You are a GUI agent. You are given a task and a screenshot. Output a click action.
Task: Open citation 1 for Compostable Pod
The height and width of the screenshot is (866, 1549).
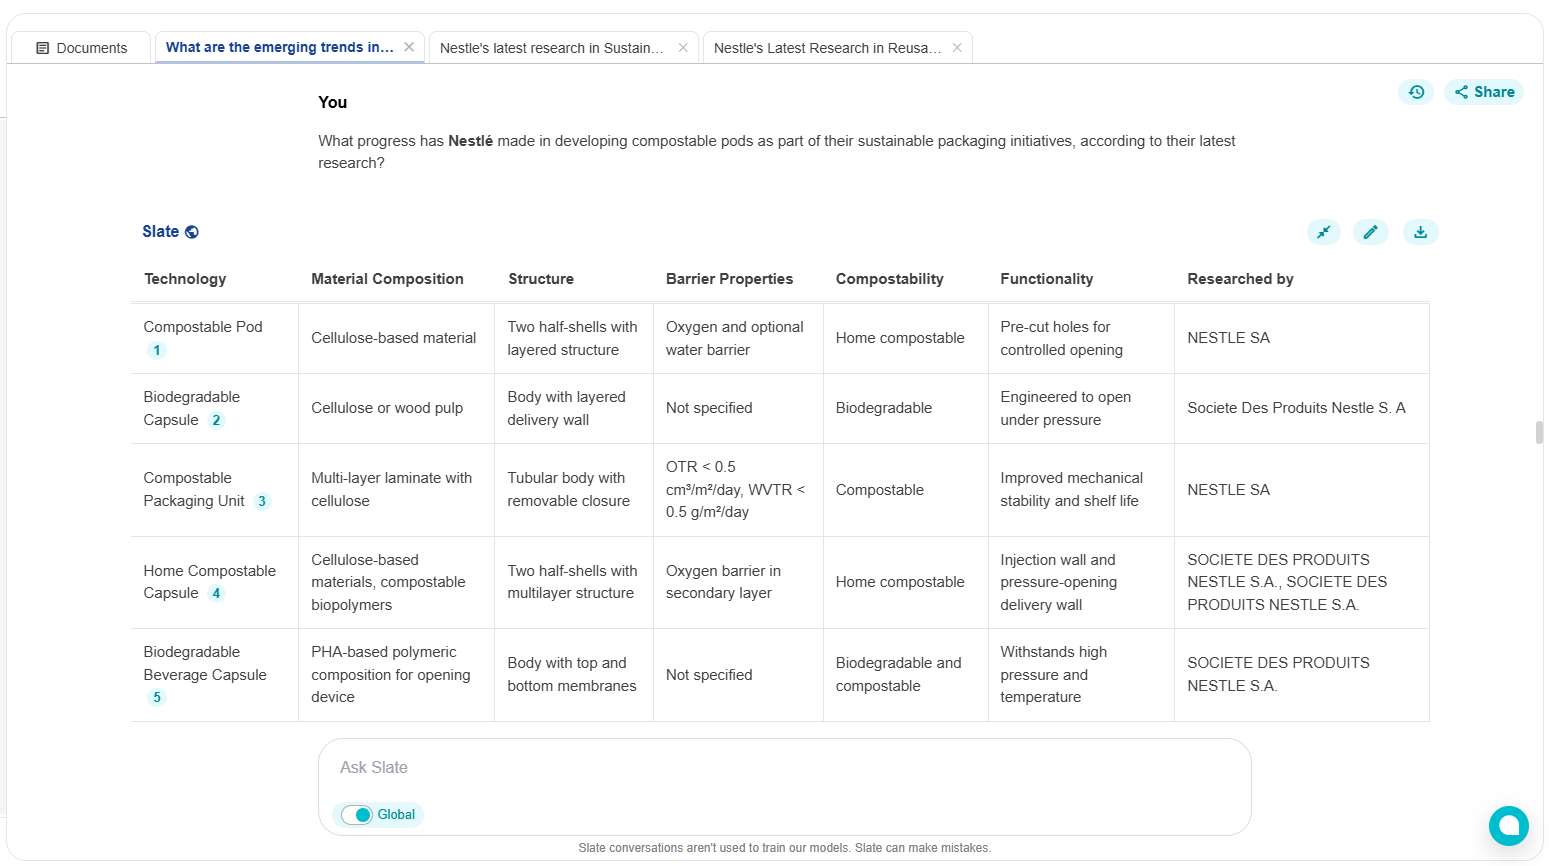pyautogui.click(x=157, y=350)
